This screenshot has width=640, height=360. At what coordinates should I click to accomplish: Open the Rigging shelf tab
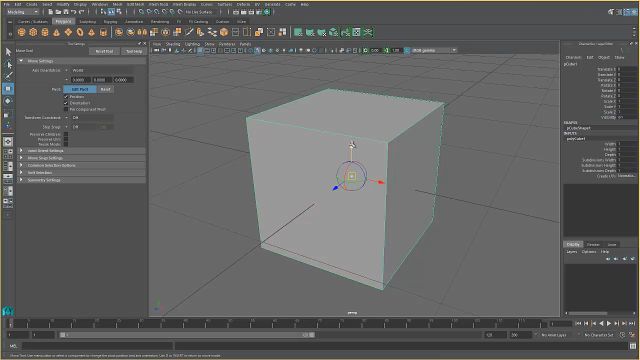coord(110,21)
